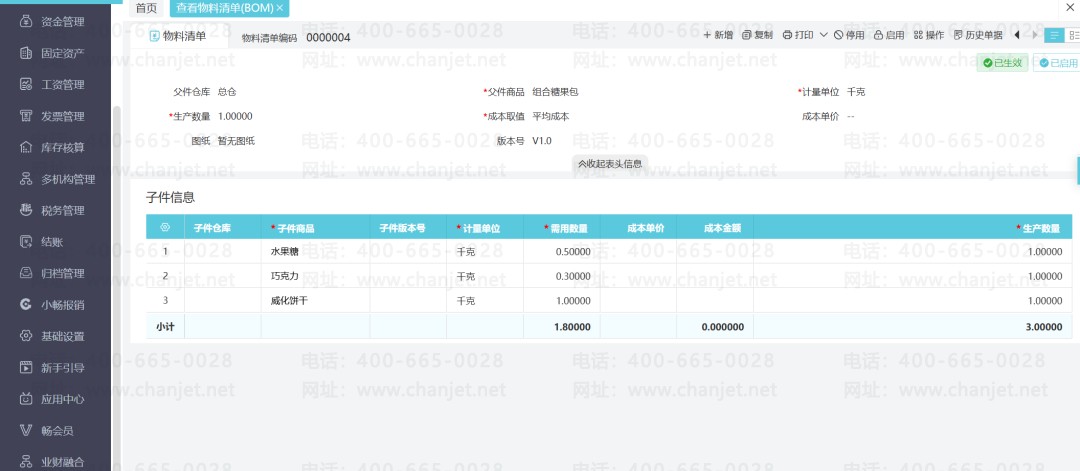Click the 已启用 status badge
The width and height of the screenshot is (1080, 471).
coord(1057,63)
